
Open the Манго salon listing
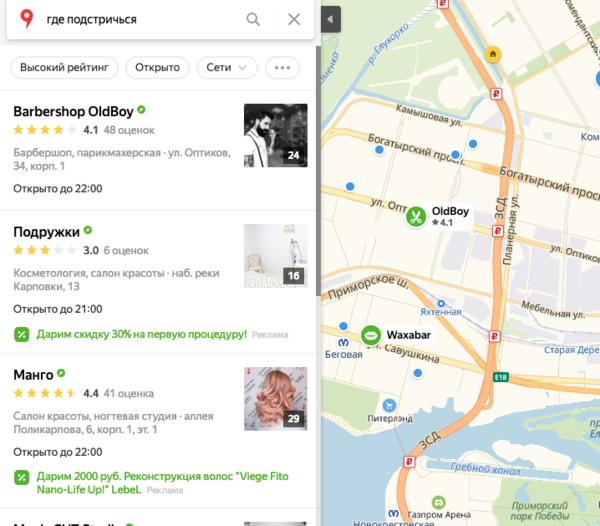point(33,375)
